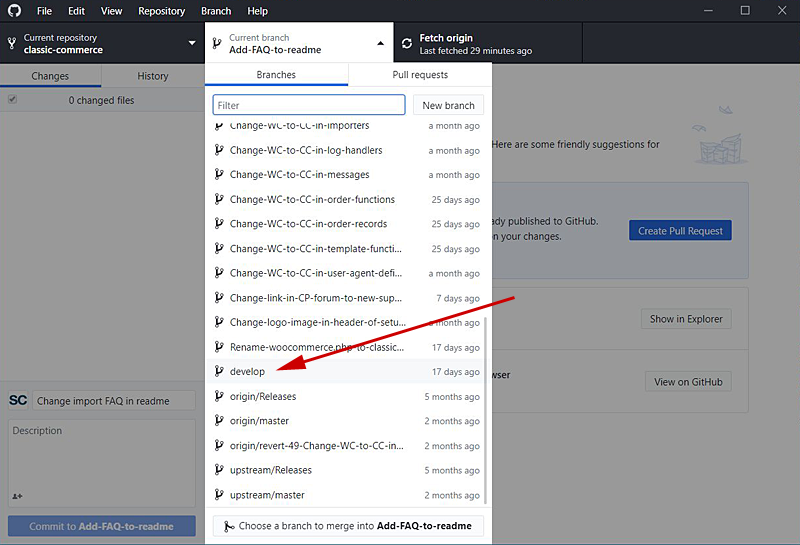Open the Help menu
Viewport: 800px width, 545px height.
[257, 11]
